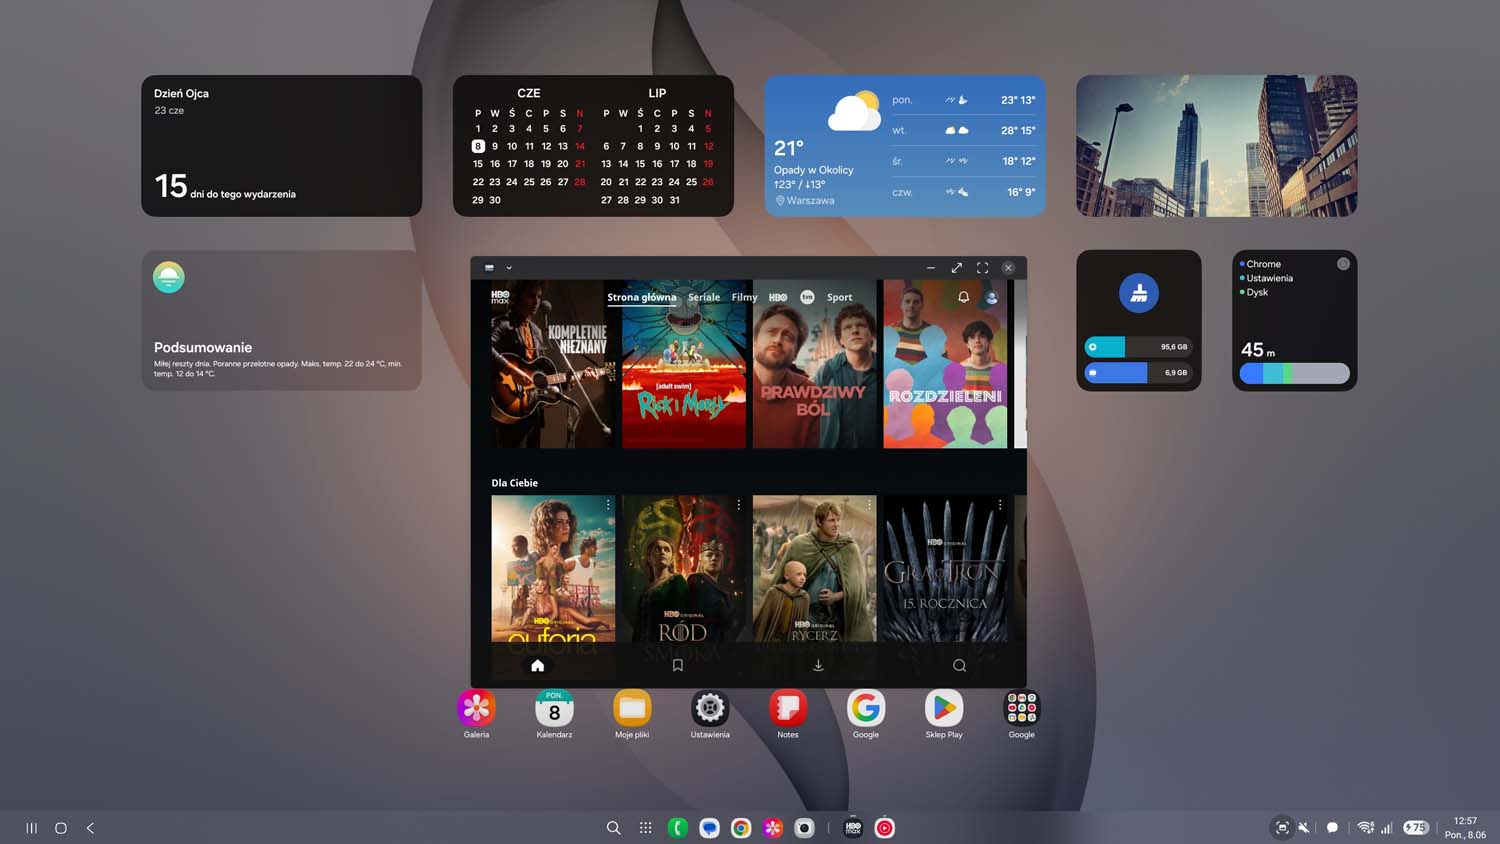
Task: Open the Camera app in taskbar
Action: pos(804,828)
